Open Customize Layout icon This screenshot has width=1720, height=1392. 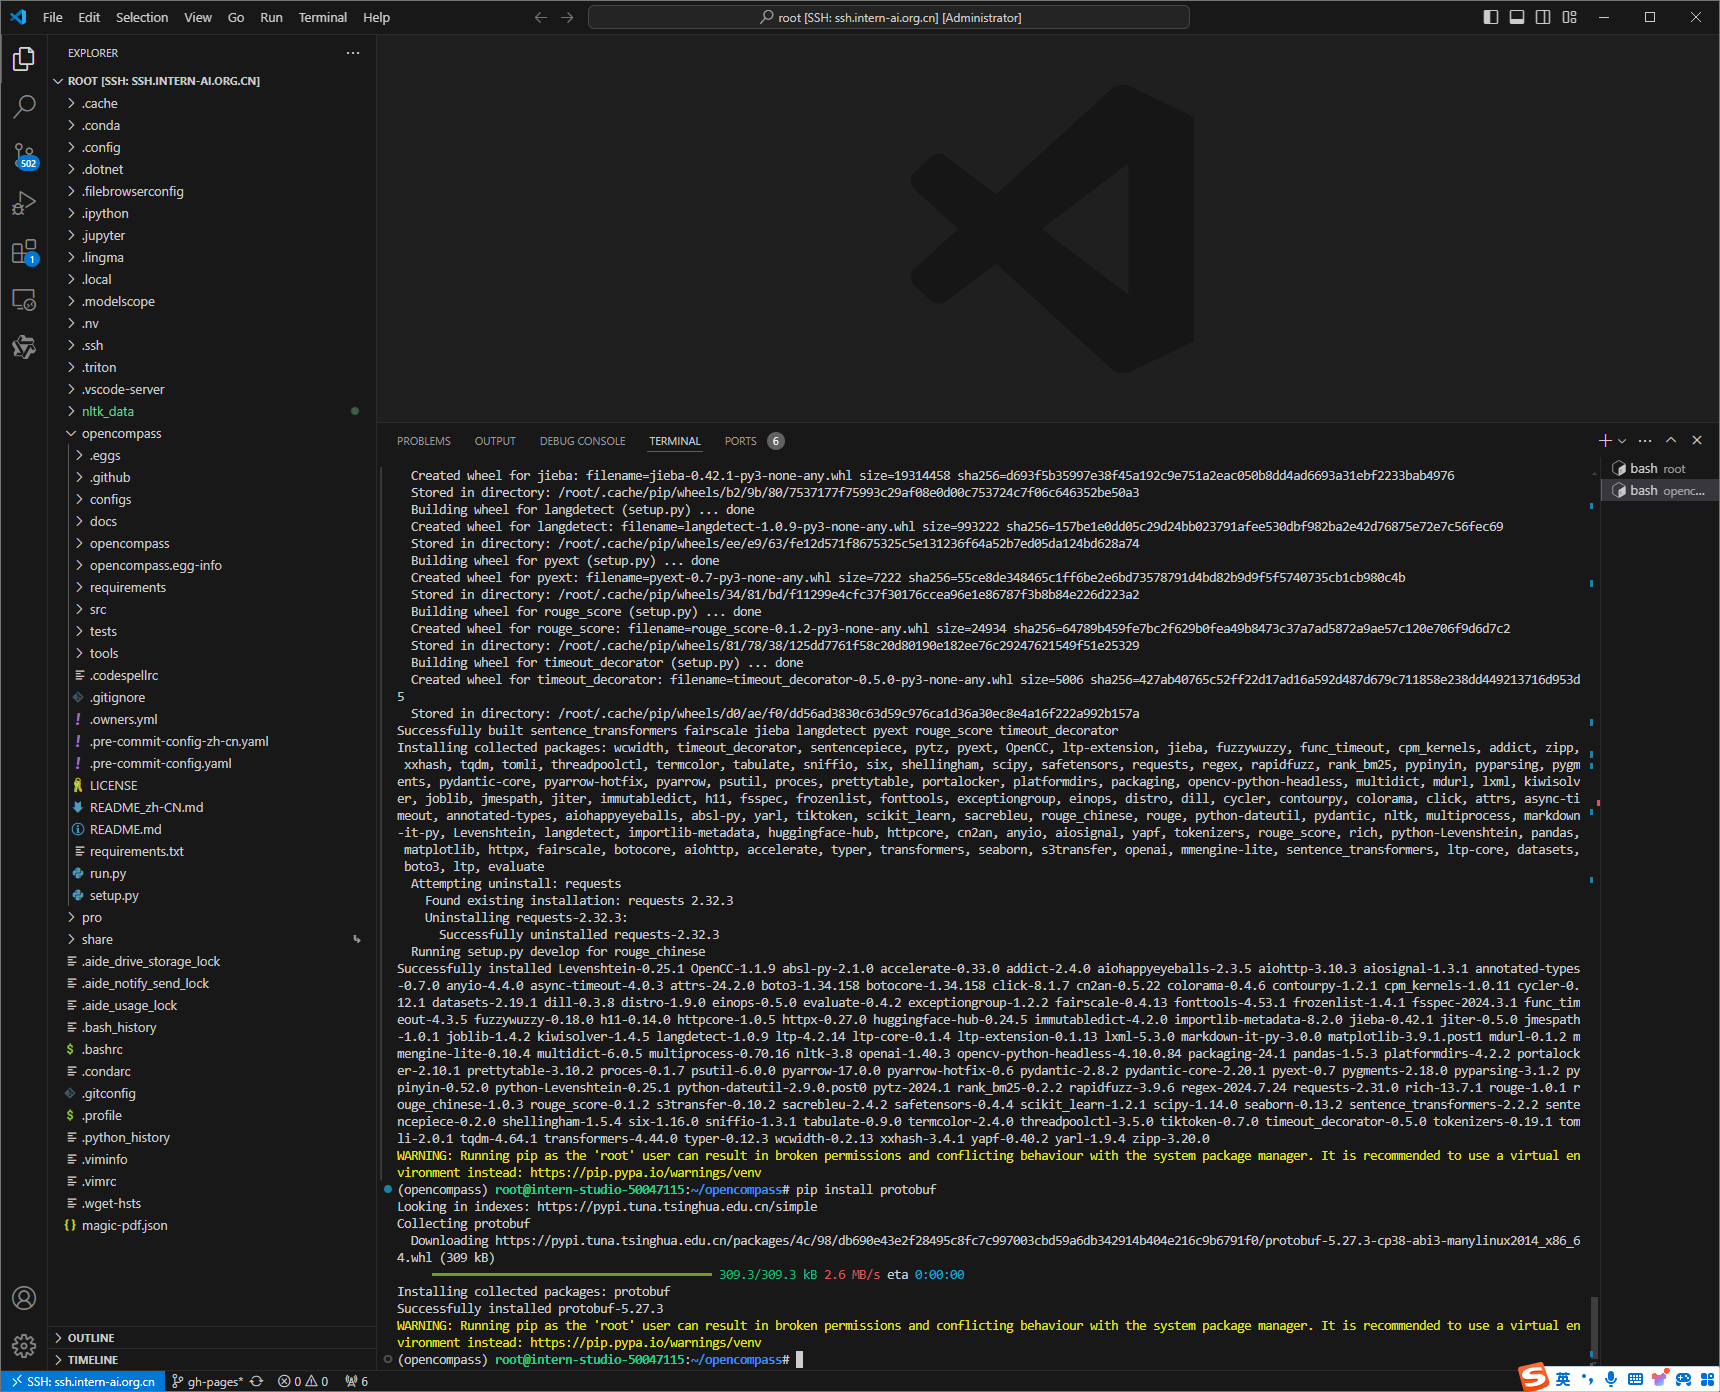point(1570,17)
